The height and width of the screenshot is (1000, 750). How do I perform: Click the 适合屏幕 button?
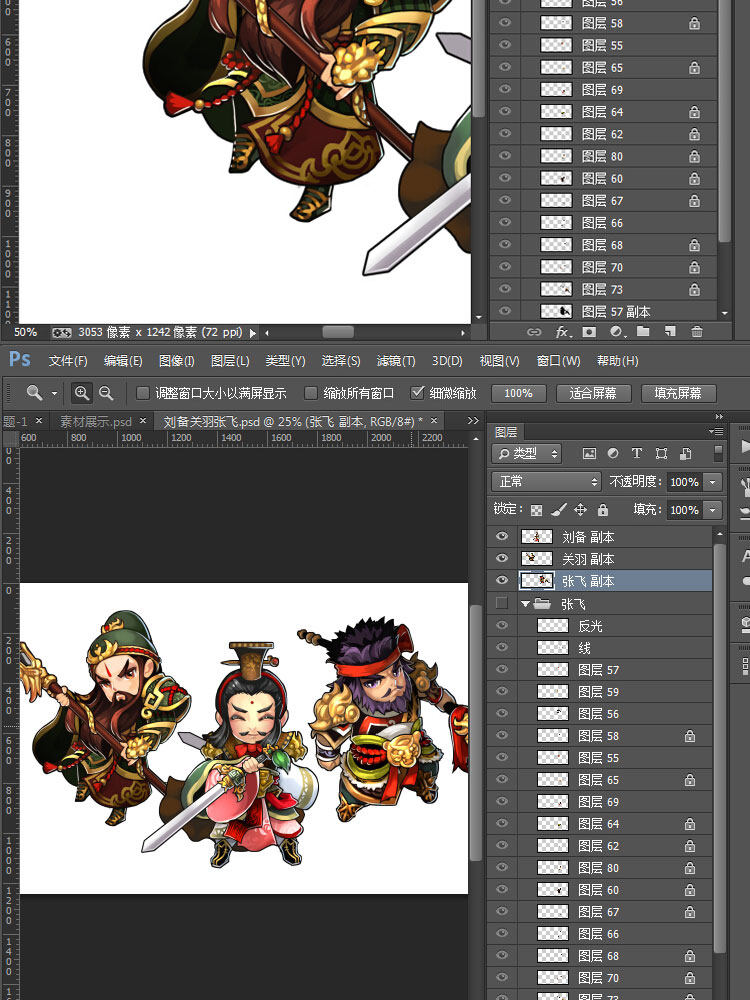[x=593, y=393]
